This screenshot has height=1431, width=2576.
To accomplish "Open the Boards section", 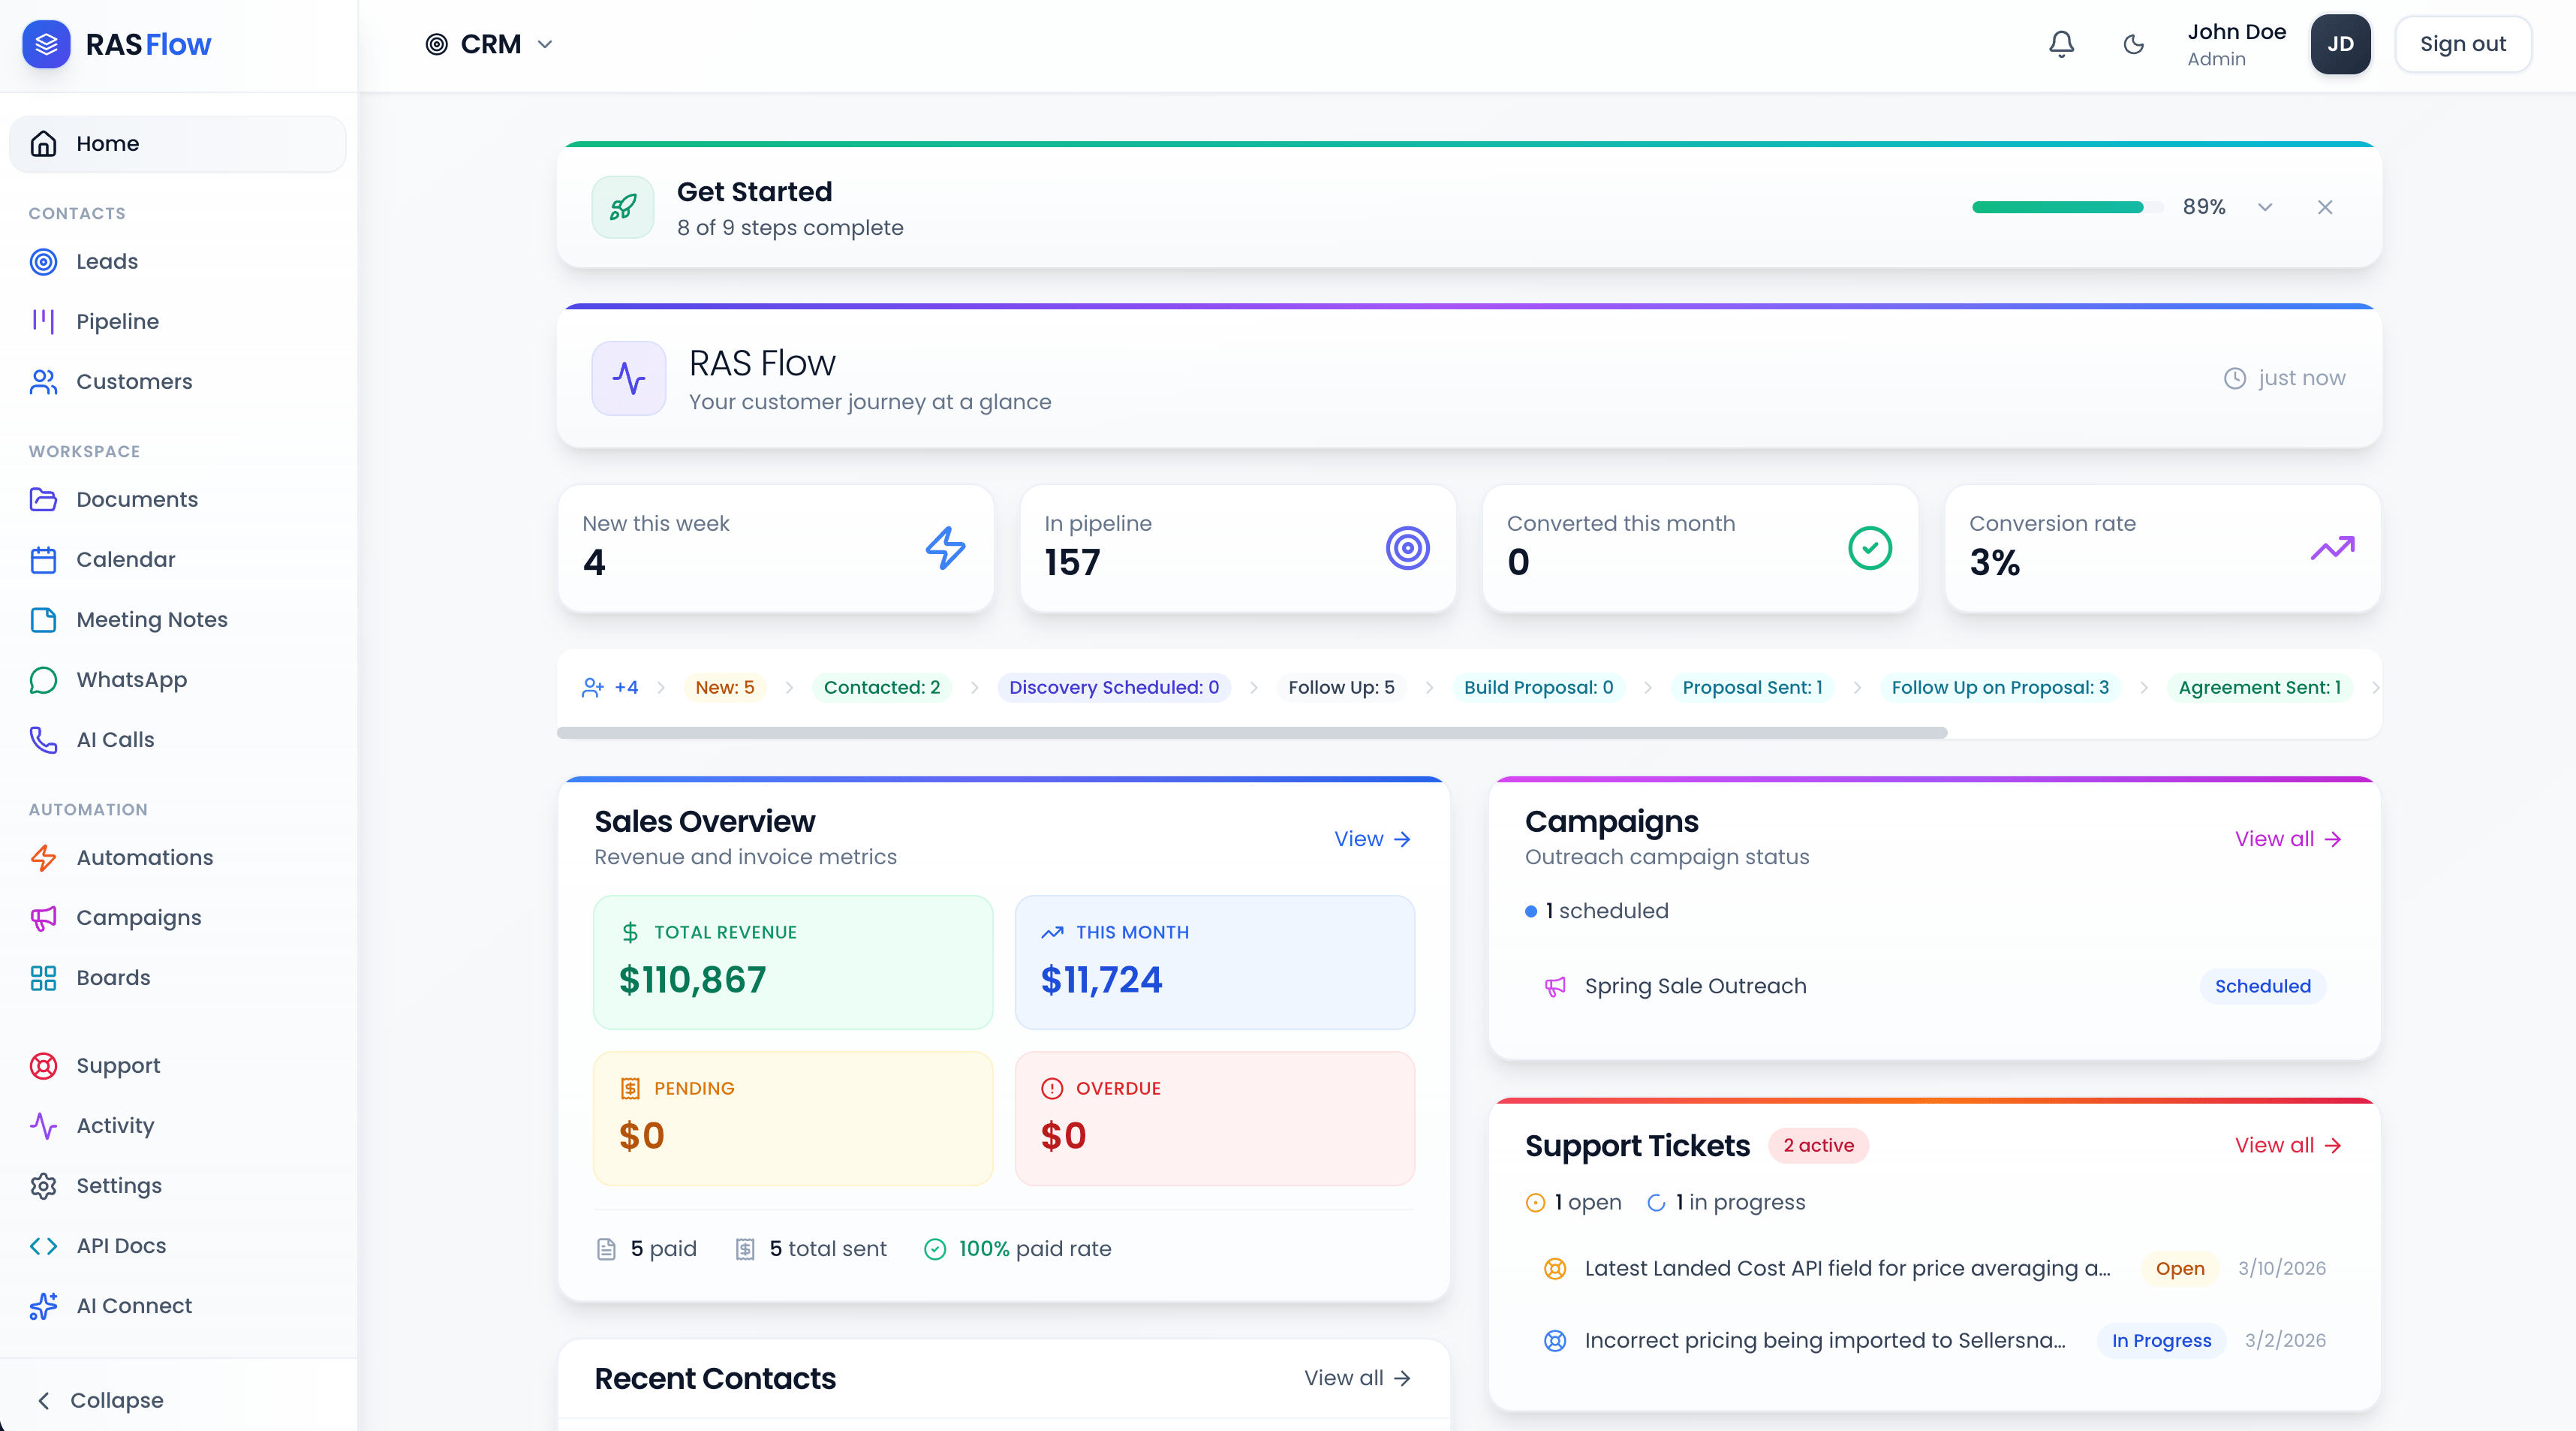I will [115, 977].
